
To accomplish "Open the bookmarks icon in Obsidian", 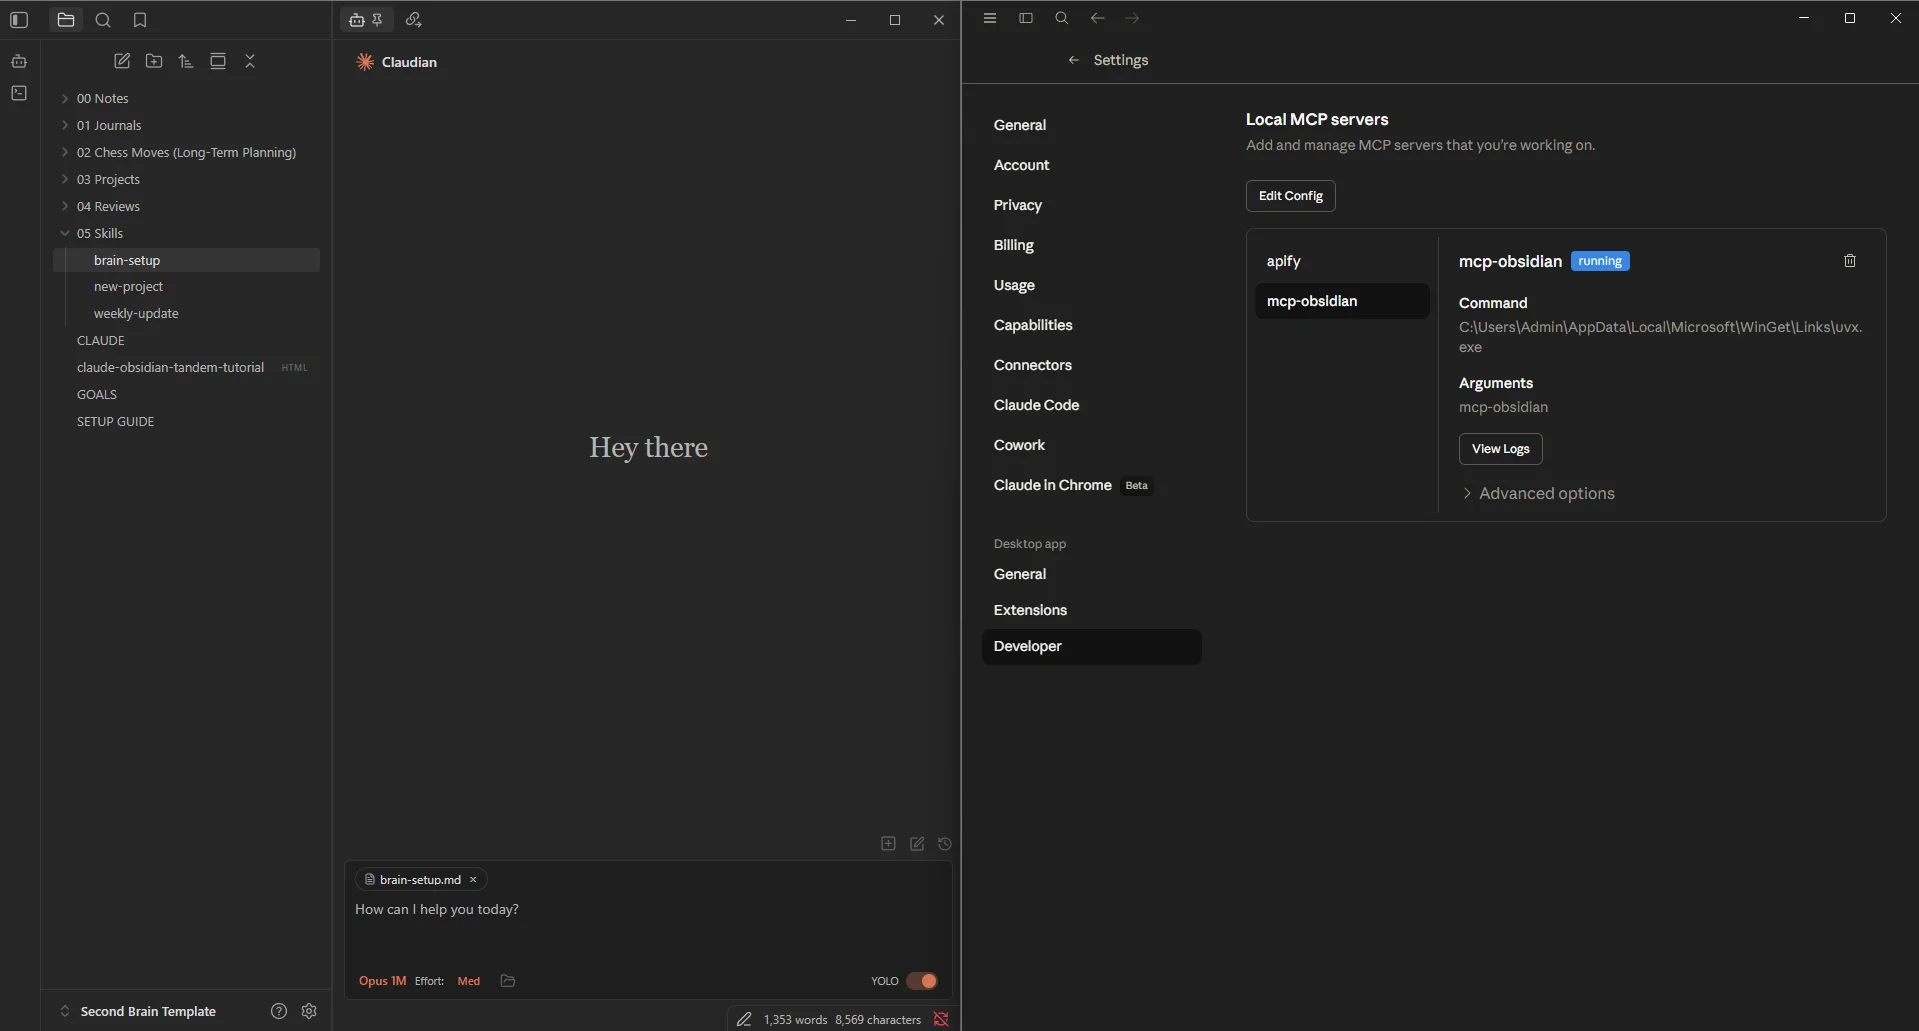I will pos(140,20).
